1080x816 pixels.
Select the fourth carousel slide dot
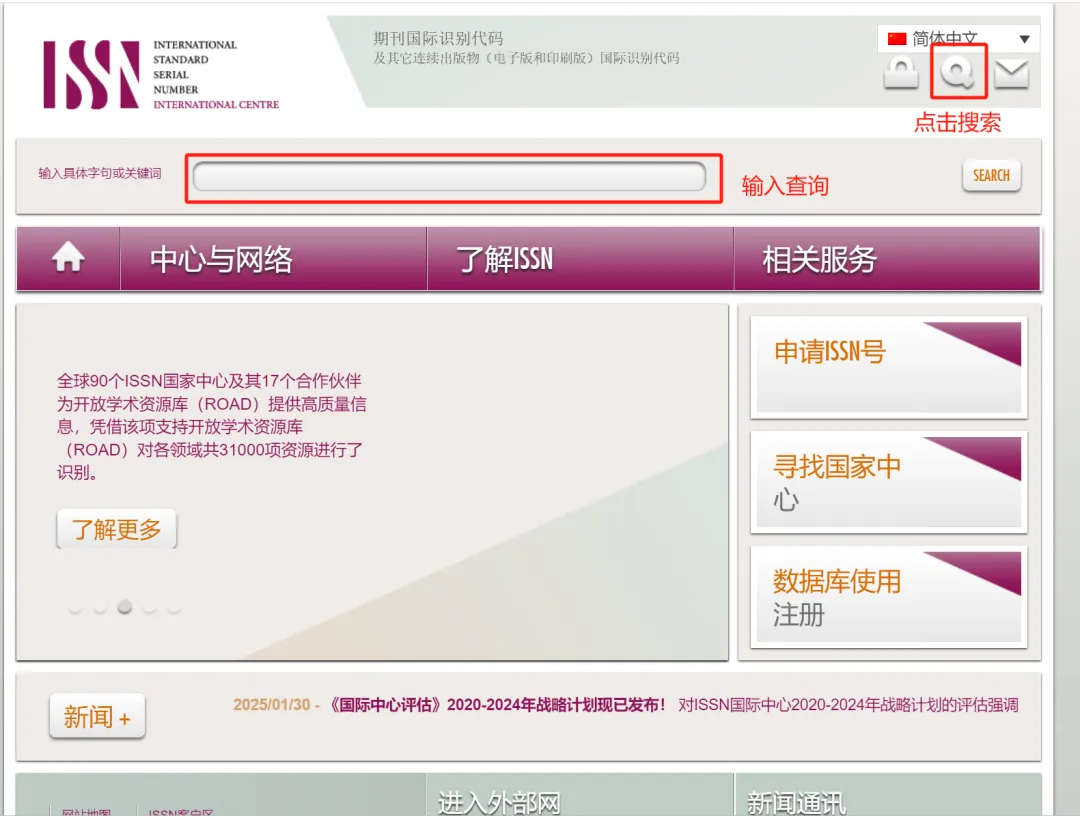pos(150,607)
